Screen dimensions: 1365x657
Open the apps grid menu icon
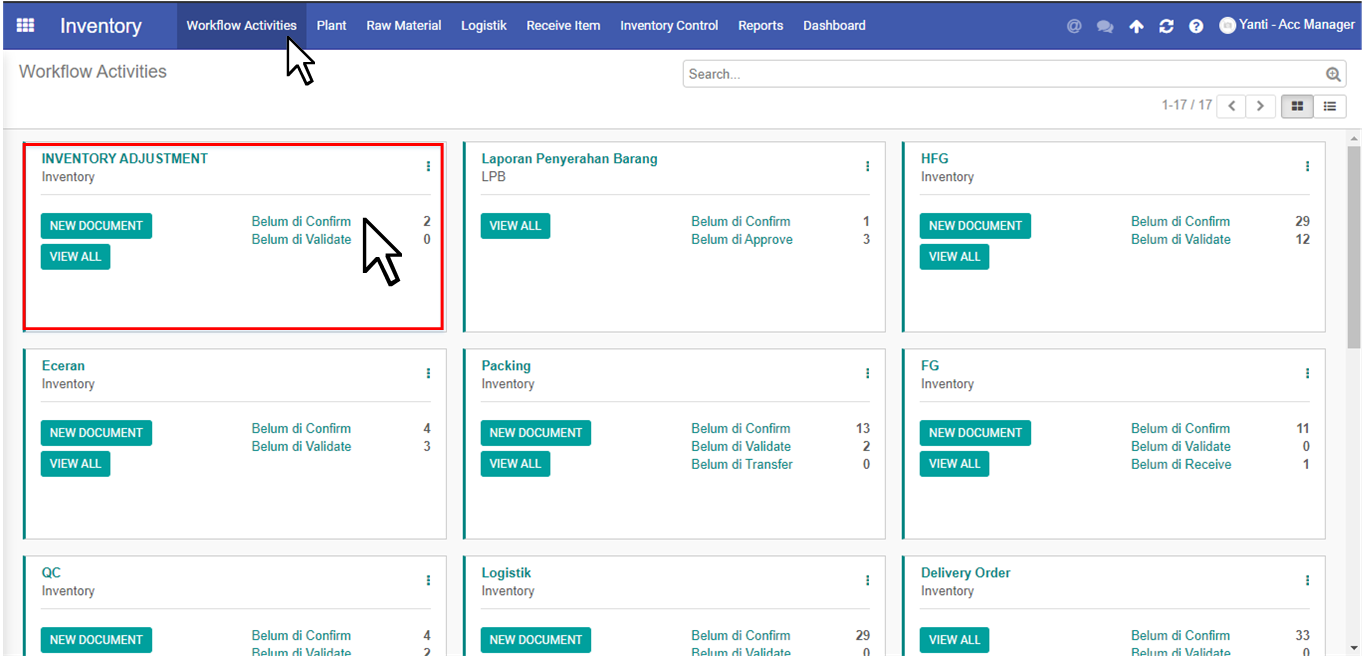26,26
